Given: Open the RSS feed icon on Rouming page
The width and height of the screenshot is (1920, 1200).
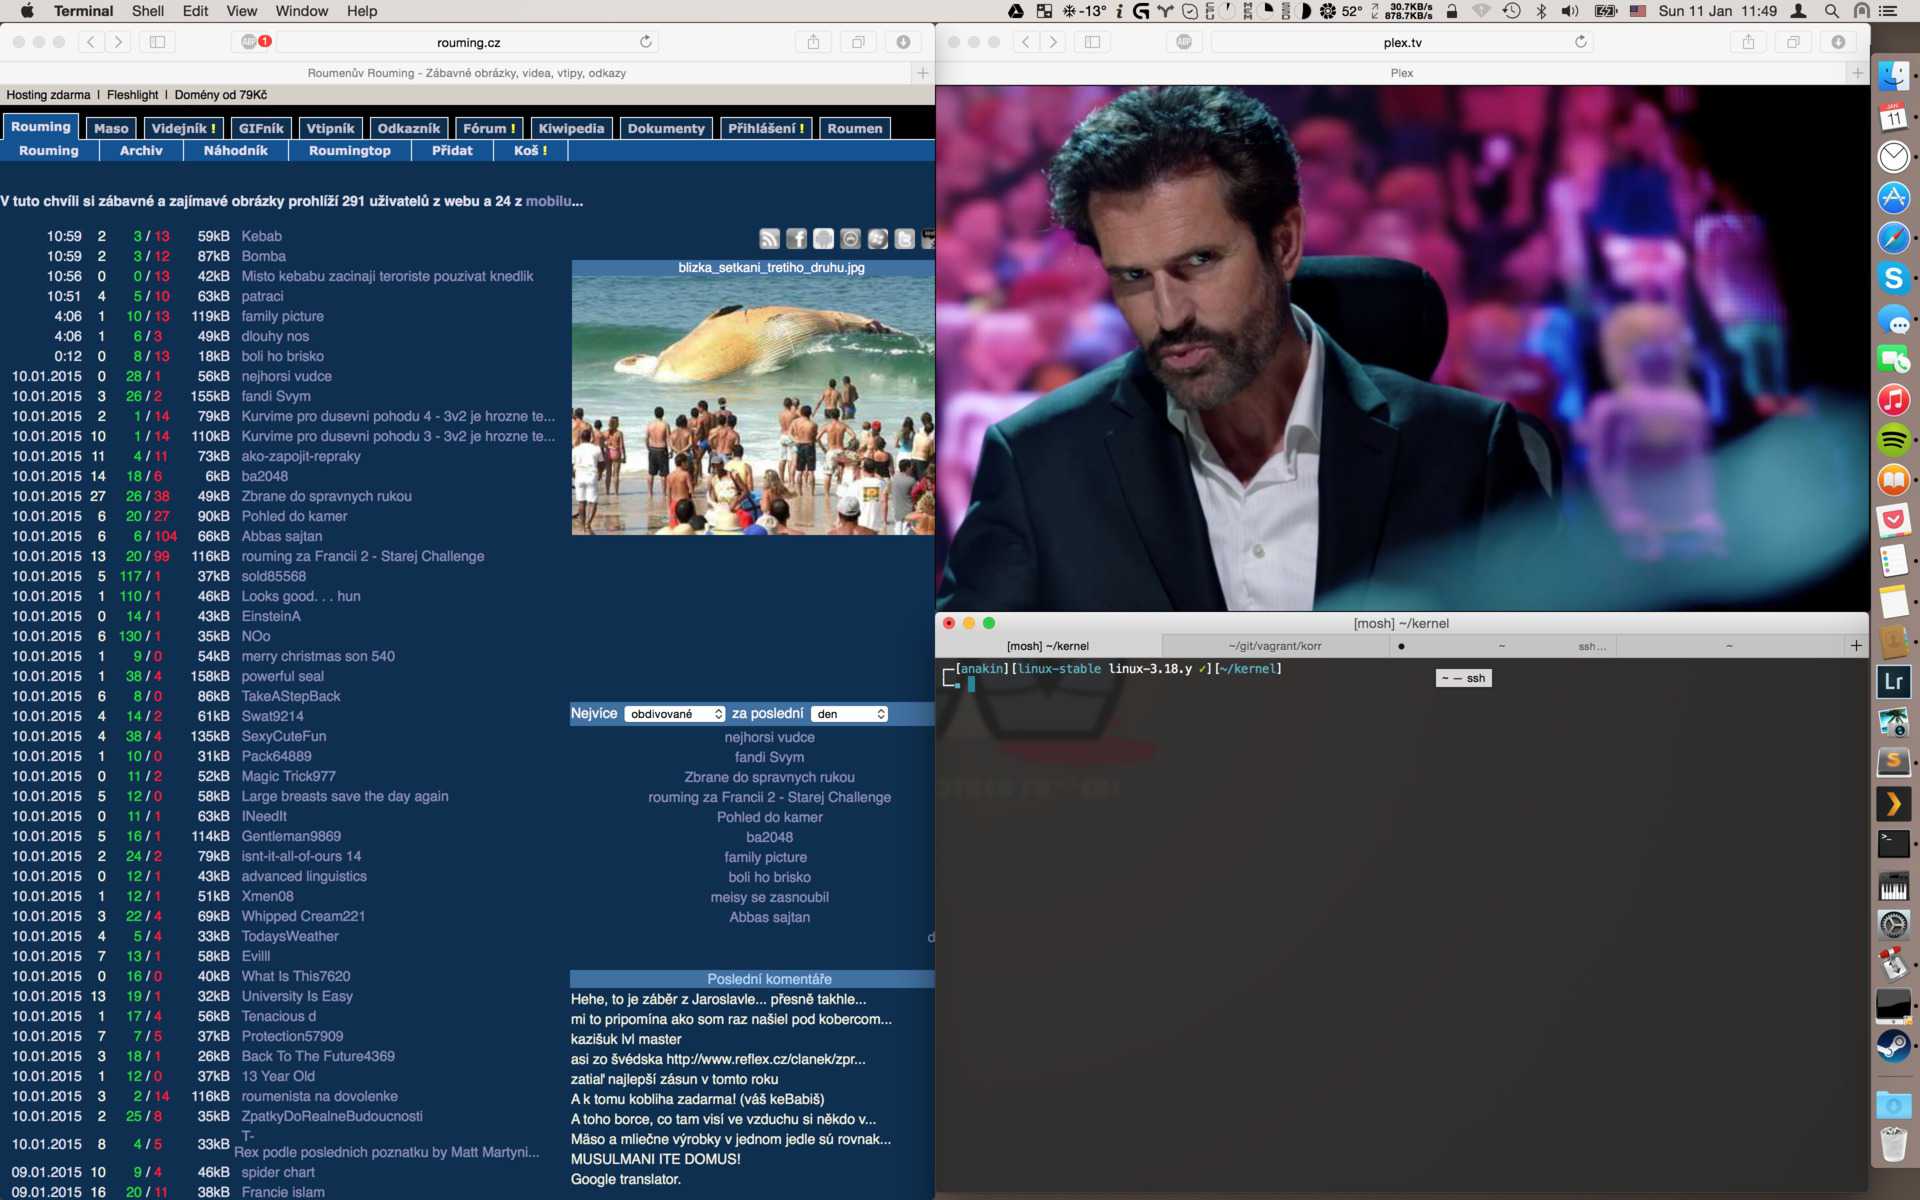Looking at the screenshot, I should [x=769, y=238].
